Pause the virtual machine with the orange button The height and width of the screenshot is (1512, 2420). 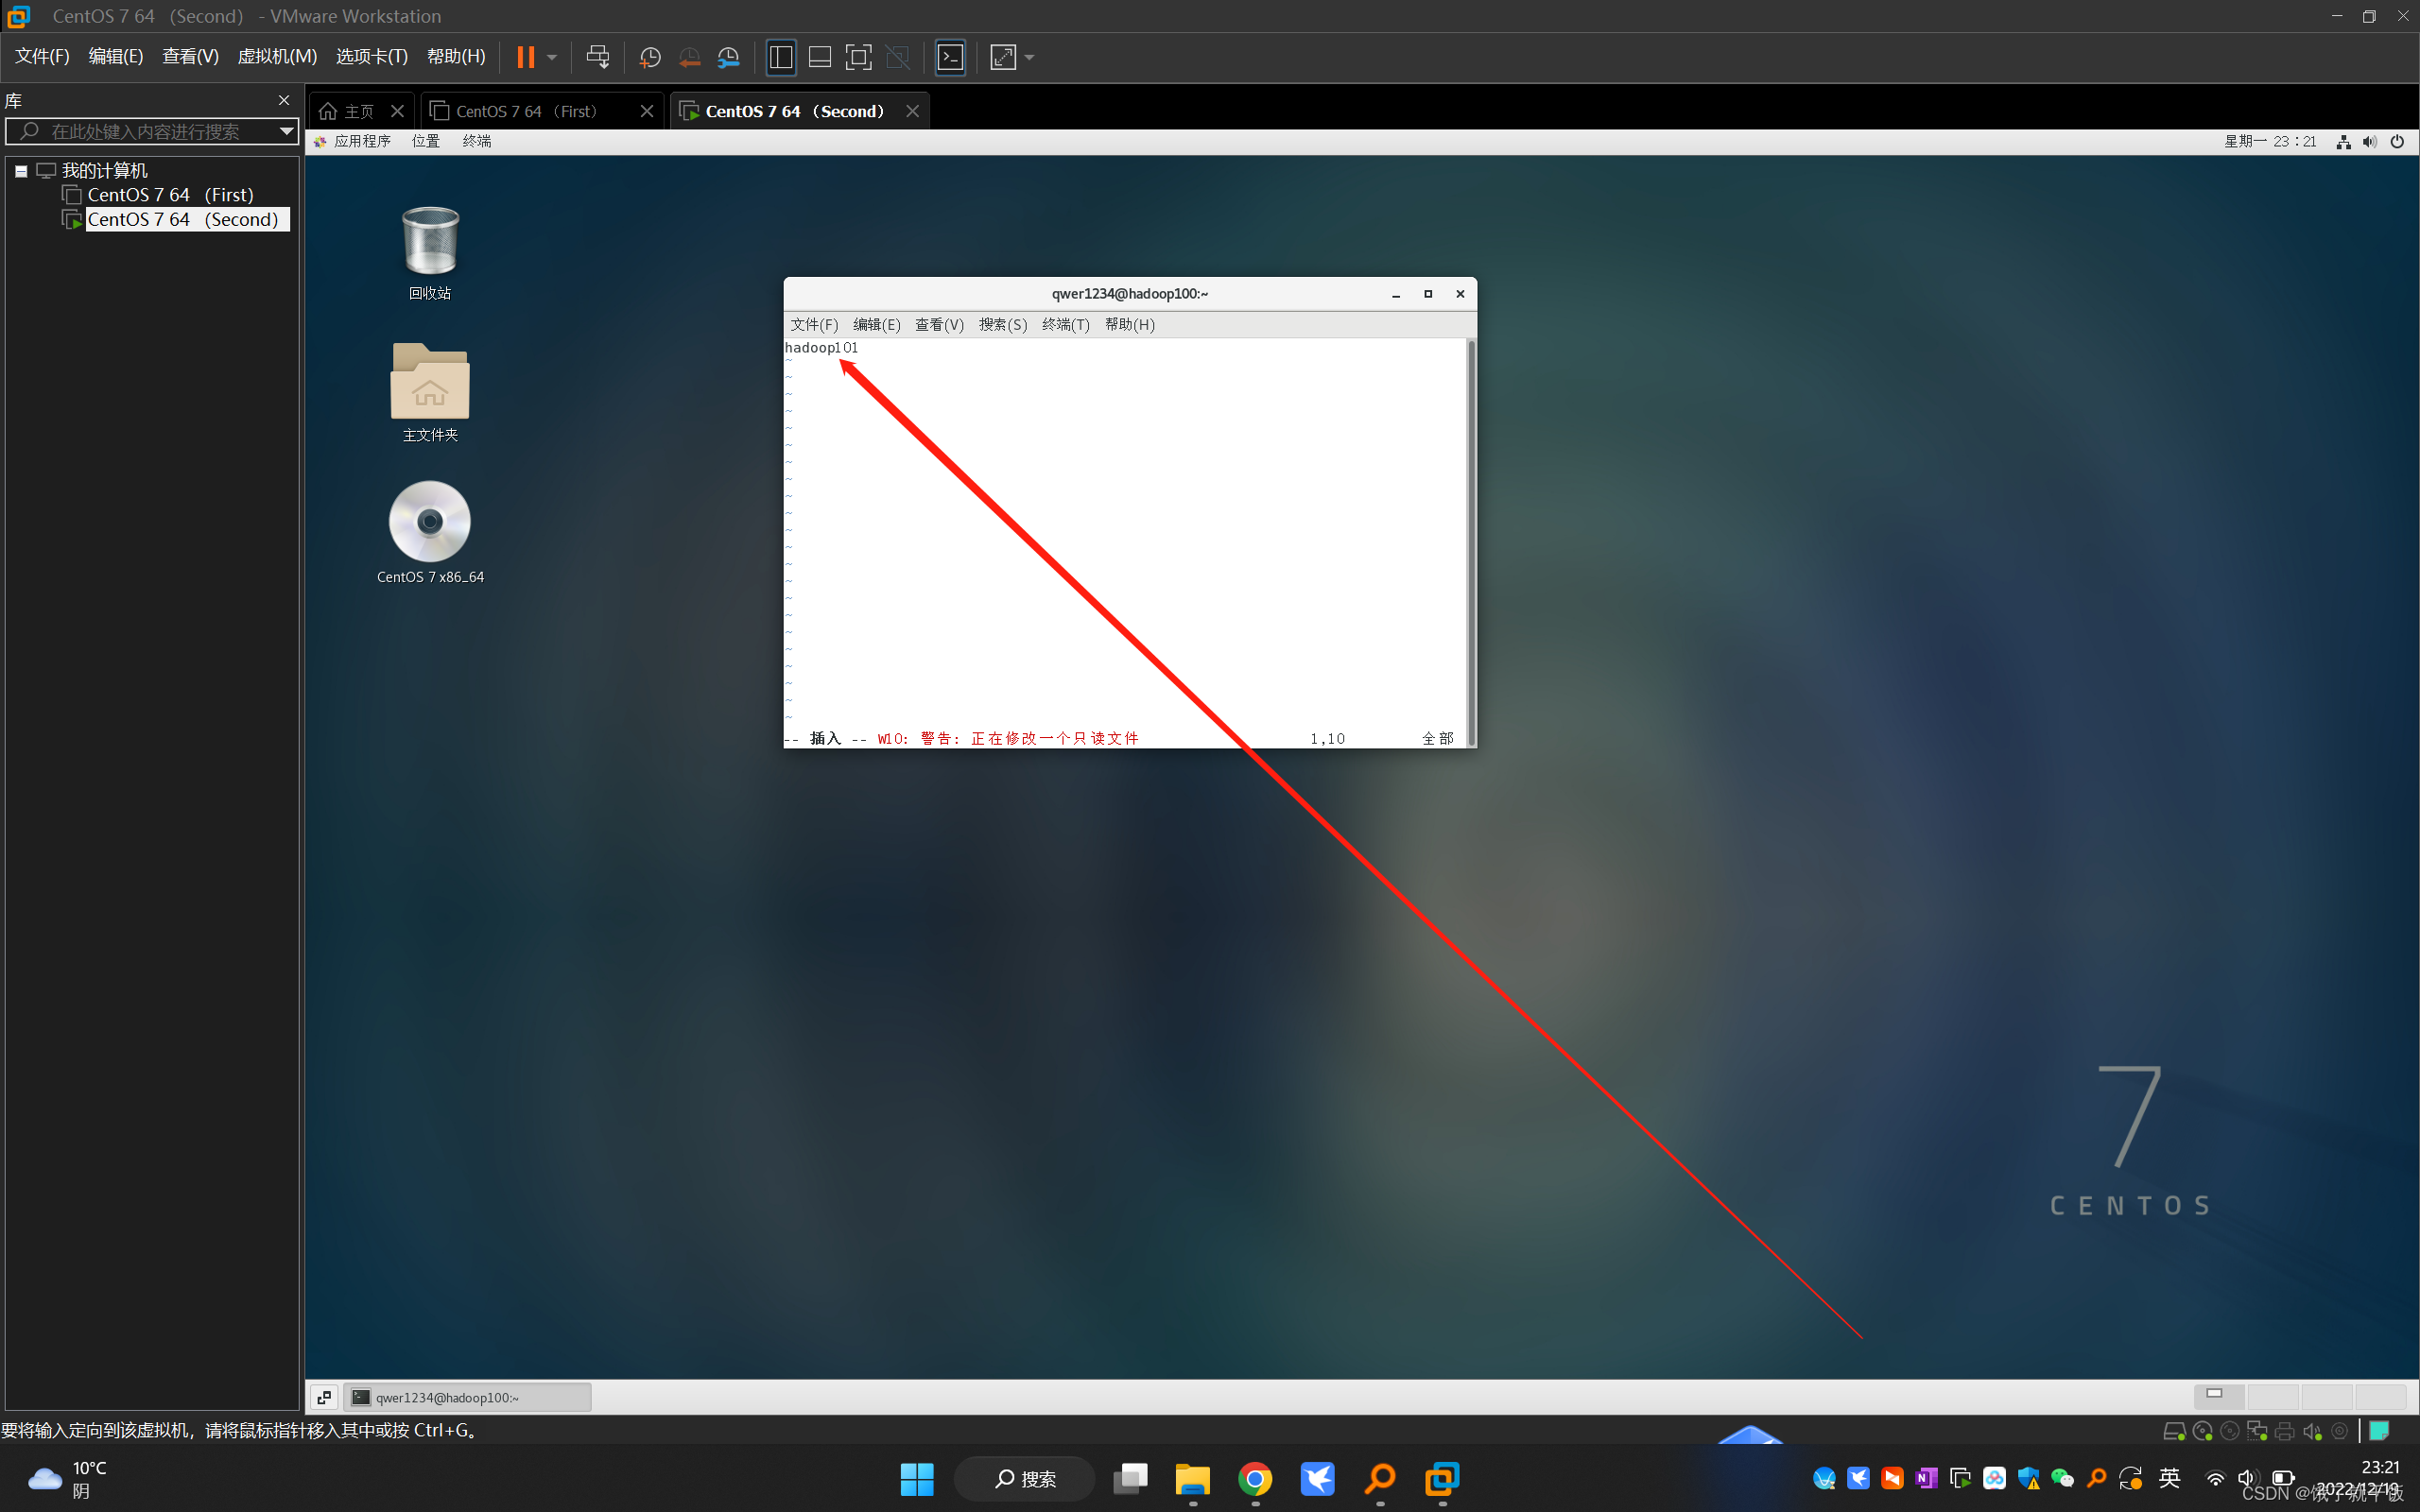(525, 57)
